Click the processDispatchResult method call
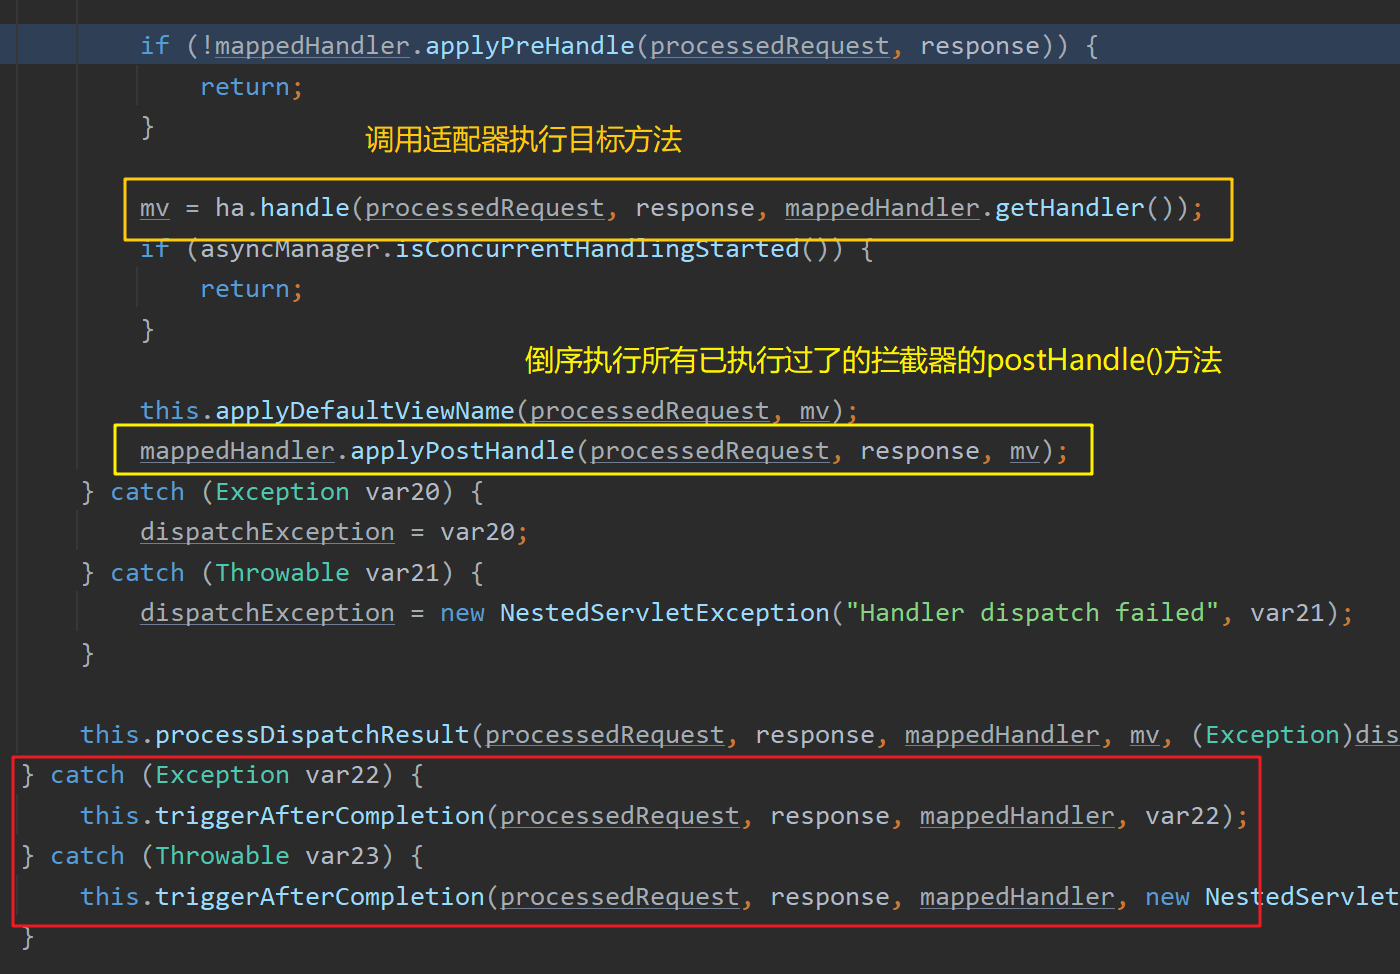 click(312, 735)
